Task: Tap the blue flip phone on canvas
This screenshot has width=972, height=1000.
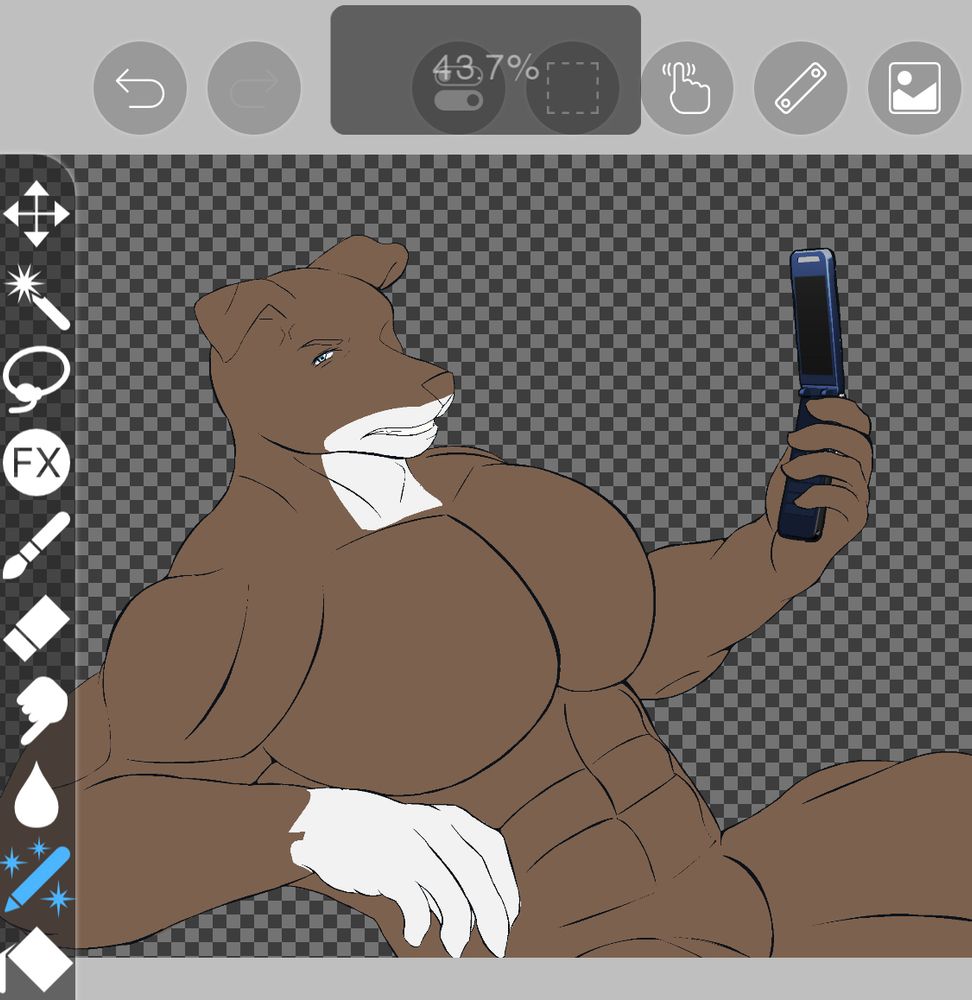Action: coord(813,393)
